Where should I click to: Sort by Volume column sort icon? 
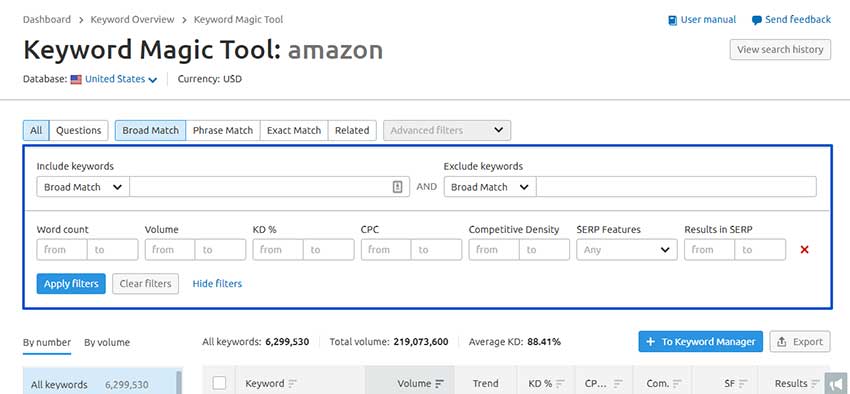pos(440,384)
